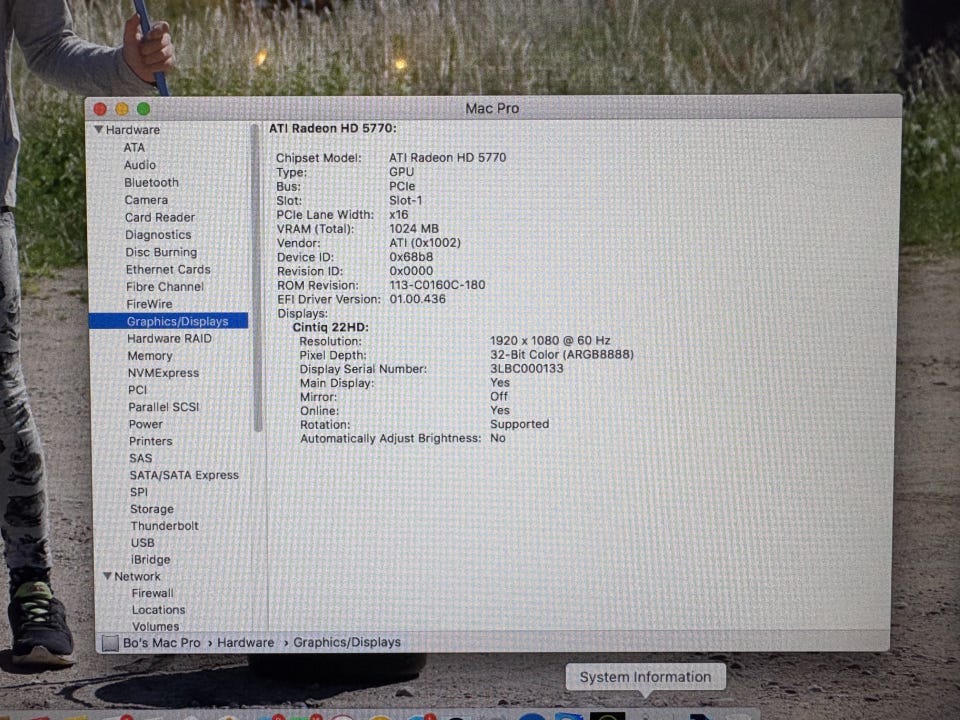Collapse the Network section triangle
This screenshot has height=720, width=960.
(108, 576)
